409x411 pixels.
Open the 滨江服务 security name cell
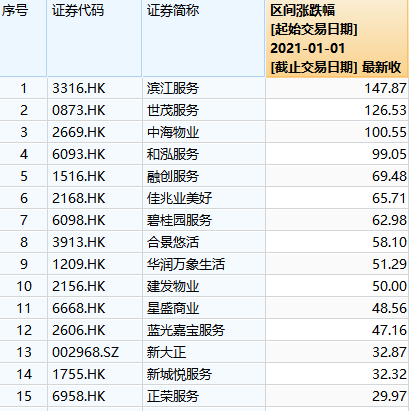coord(204,88)
